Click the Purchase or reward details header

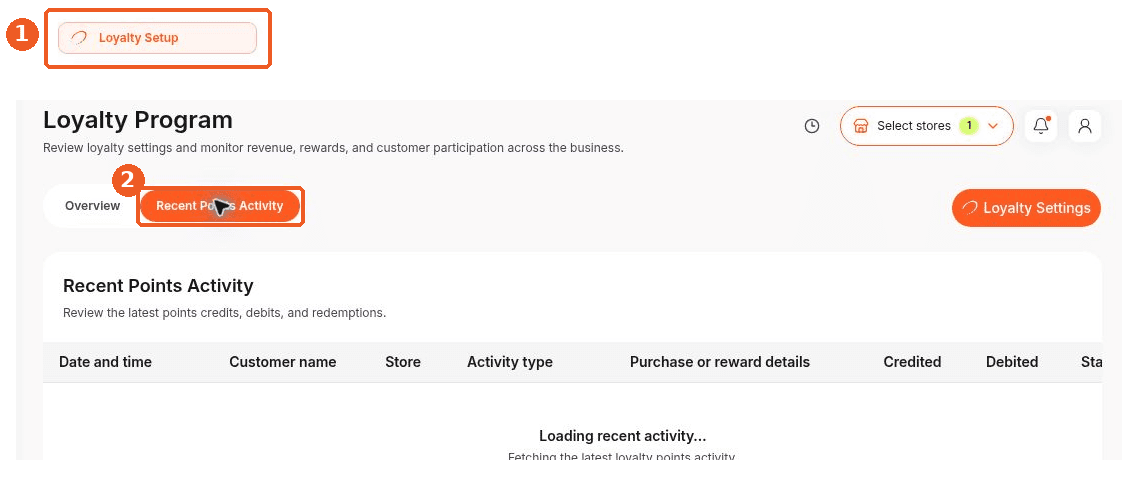(x=720, y=362)
